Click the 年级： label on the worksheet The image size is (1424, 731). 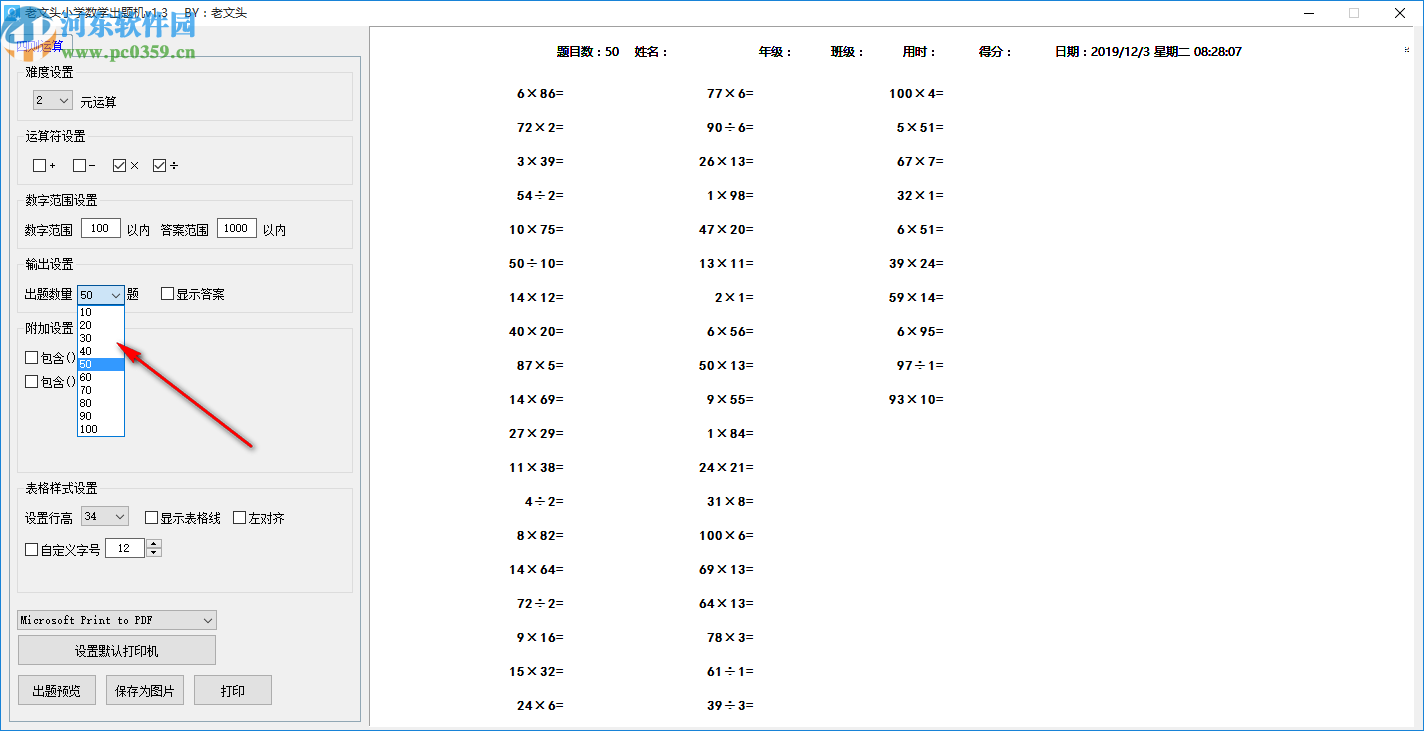pyautogui.click(x=775, y=52)
